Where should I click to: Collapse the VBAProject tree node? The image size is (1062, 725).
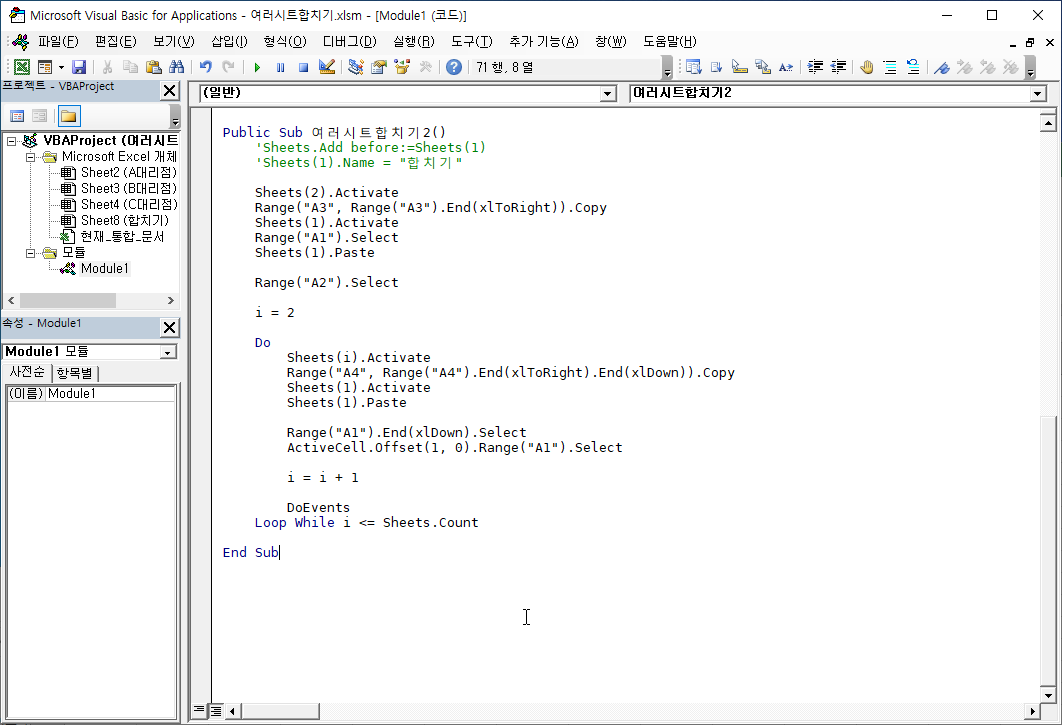[12, 141]
